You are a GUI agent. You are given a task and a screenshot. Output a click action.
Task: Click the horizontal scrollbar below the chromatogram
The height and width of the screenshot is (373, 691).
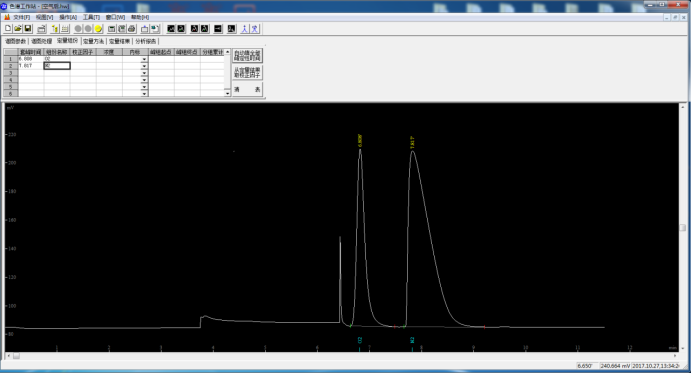coord(342,355)
